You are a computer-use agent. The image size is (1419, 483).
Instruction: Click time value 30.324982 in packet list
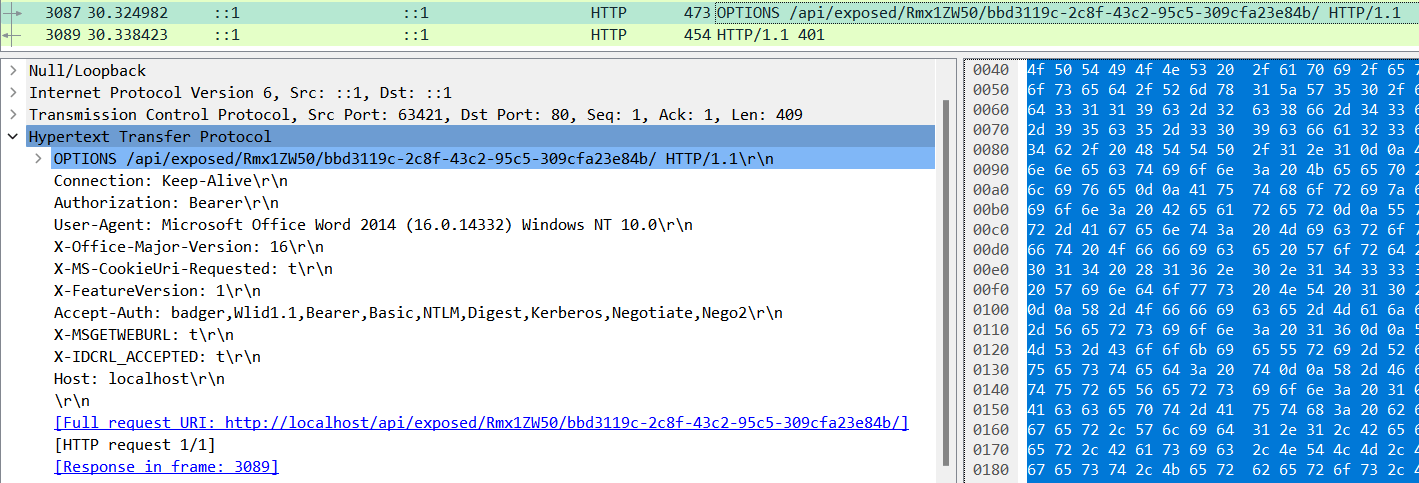pos(126,14)
